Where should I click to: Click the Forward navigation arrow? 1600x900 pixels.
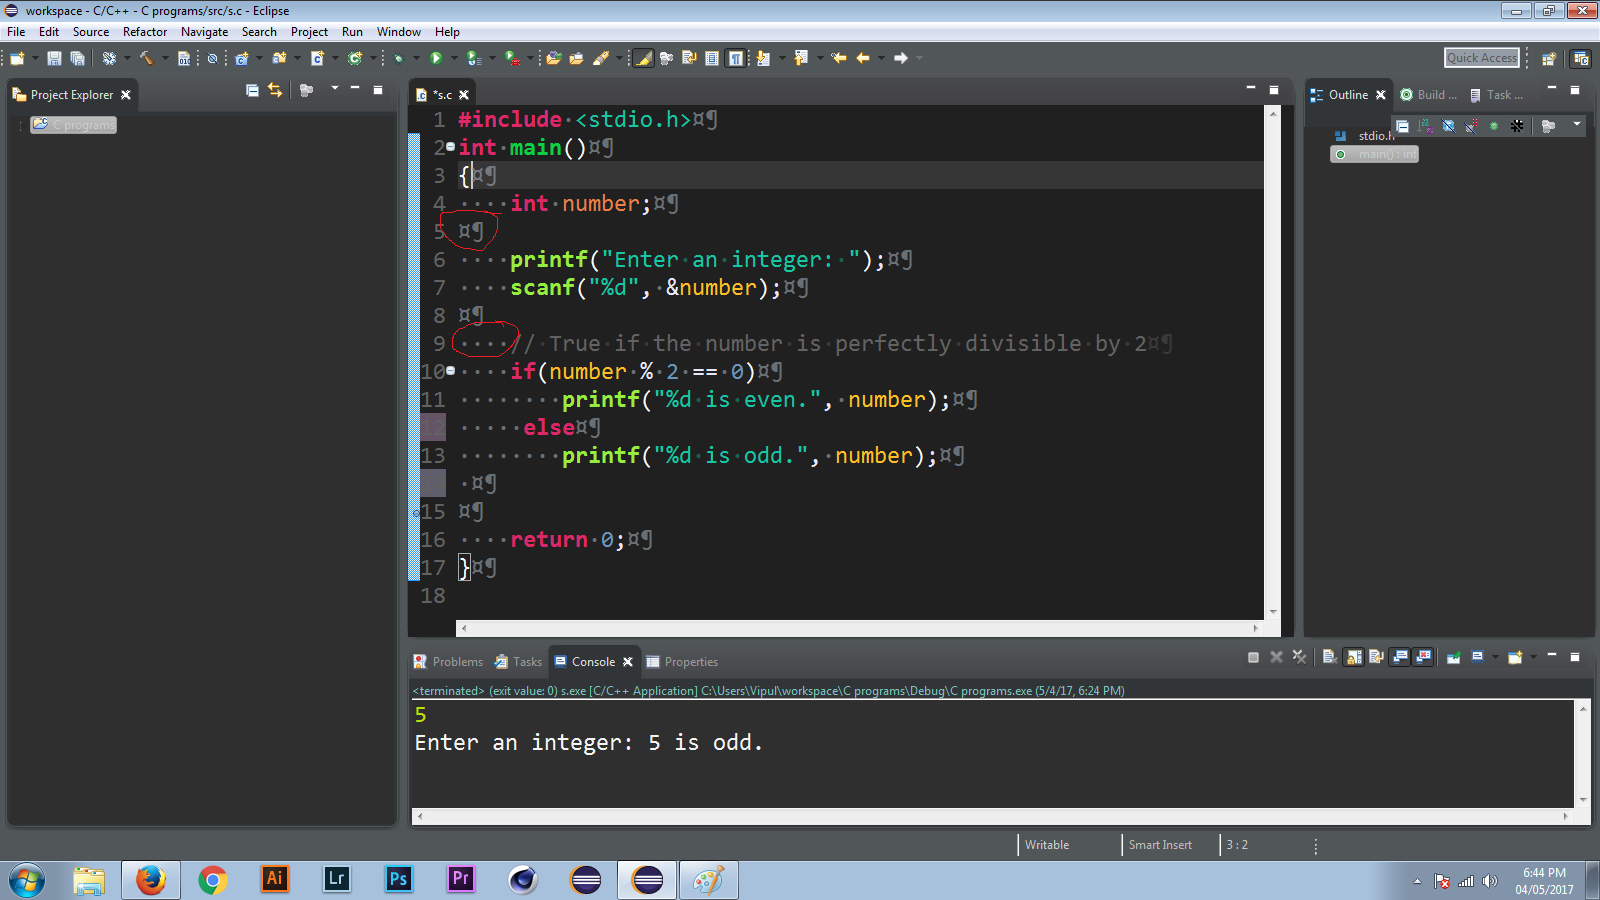[x=901, y=58]
